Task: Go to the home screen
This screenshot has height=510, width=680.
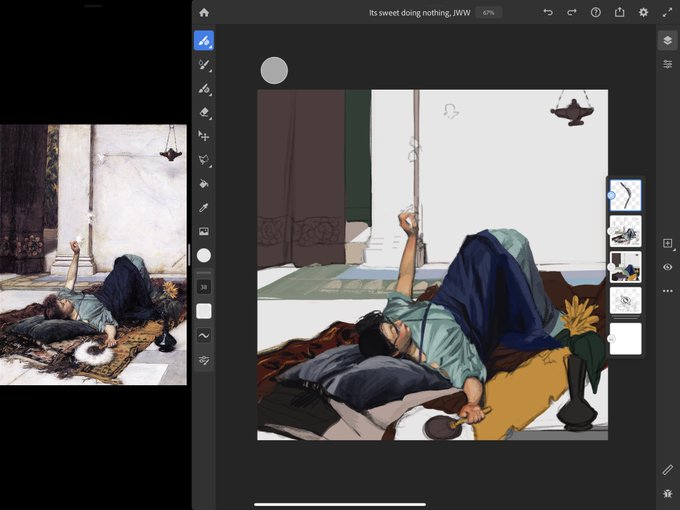Action: click(204, 13)
